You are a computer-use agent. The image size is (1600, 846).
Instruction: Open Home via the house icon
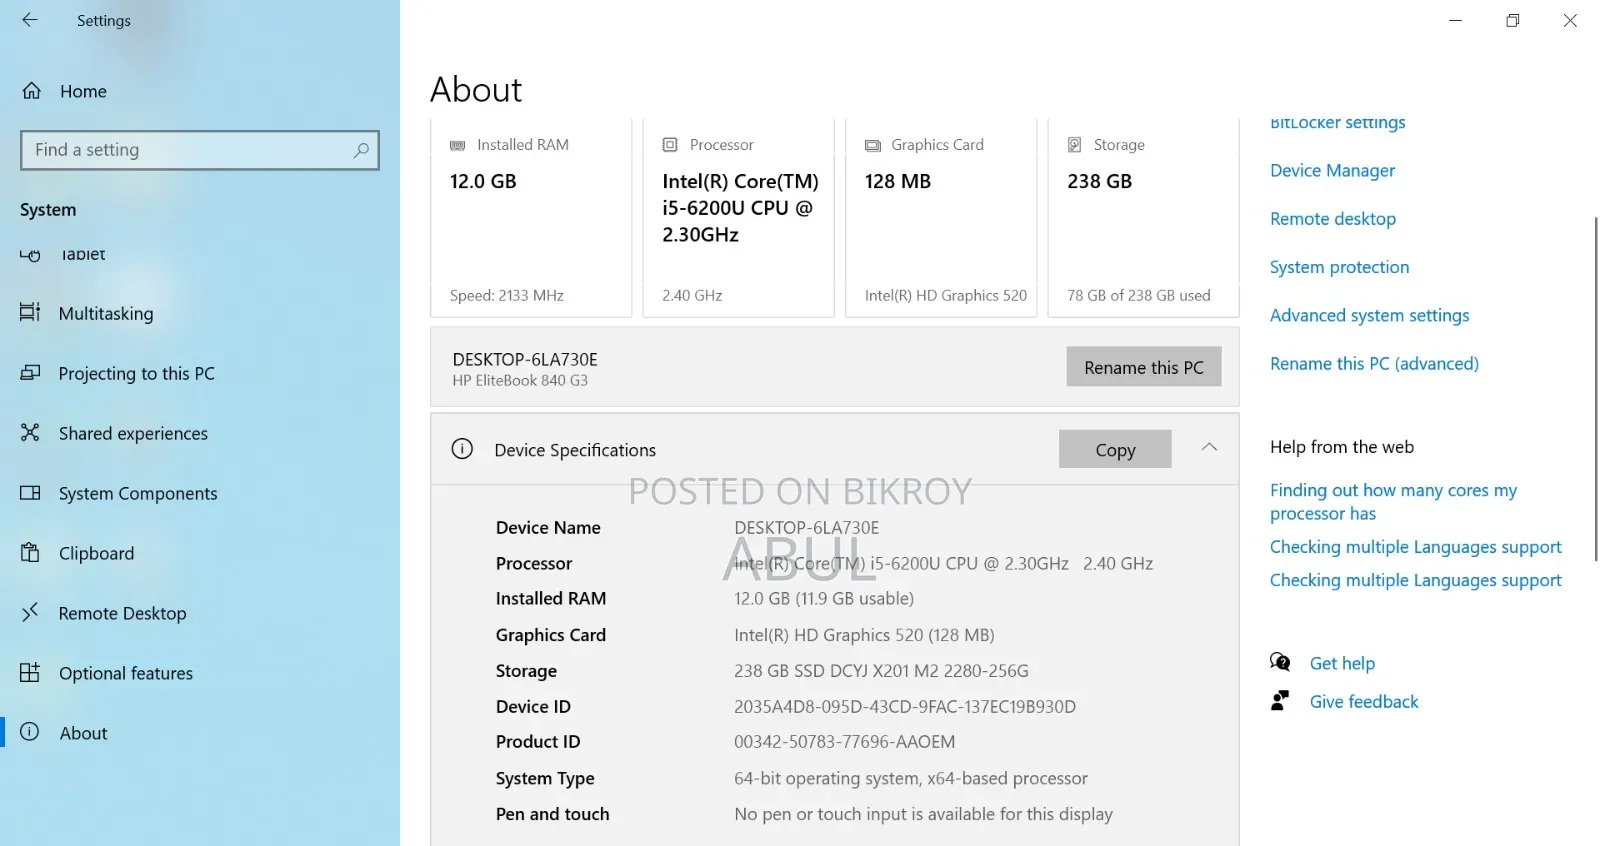coord(32,91)
